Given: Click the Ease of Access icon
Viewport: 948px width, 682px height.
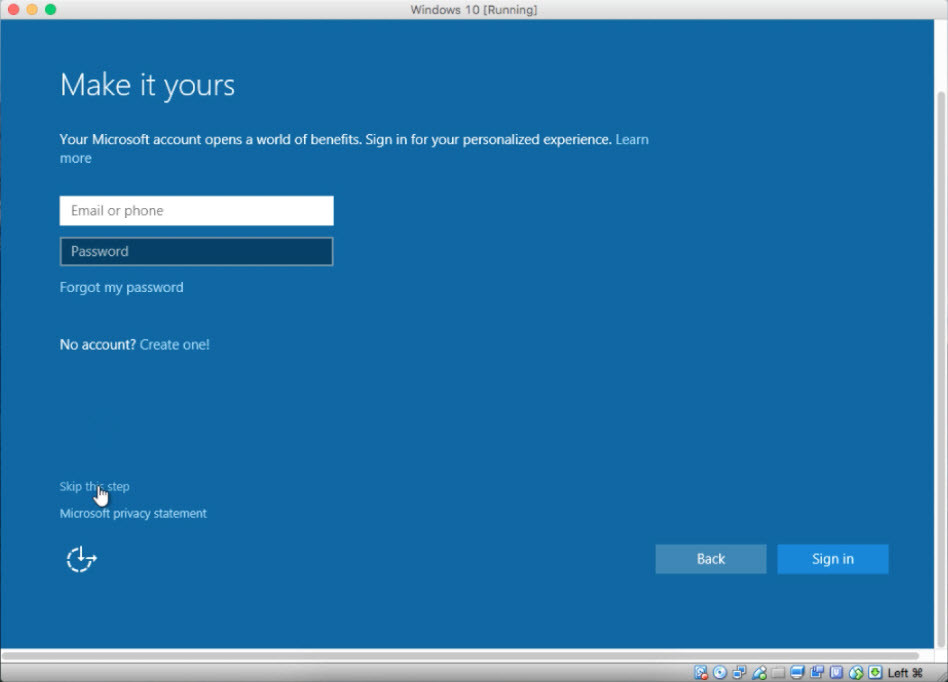Looking at the screenshot, I should click(x=81, y=559).
